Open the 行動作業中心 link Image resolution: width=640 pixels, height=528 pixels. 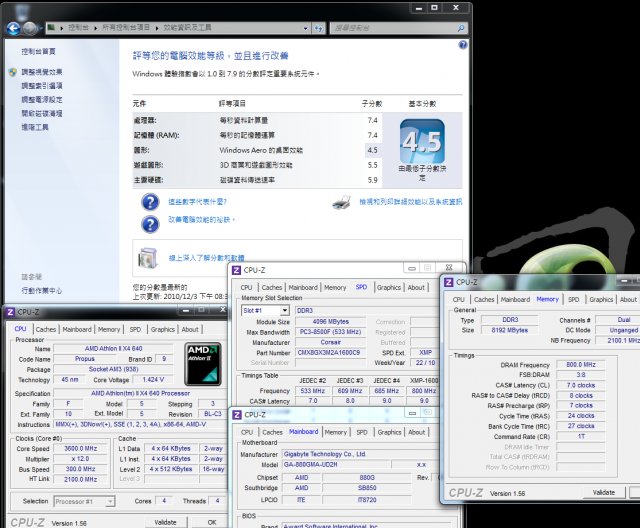pos(42,291)
